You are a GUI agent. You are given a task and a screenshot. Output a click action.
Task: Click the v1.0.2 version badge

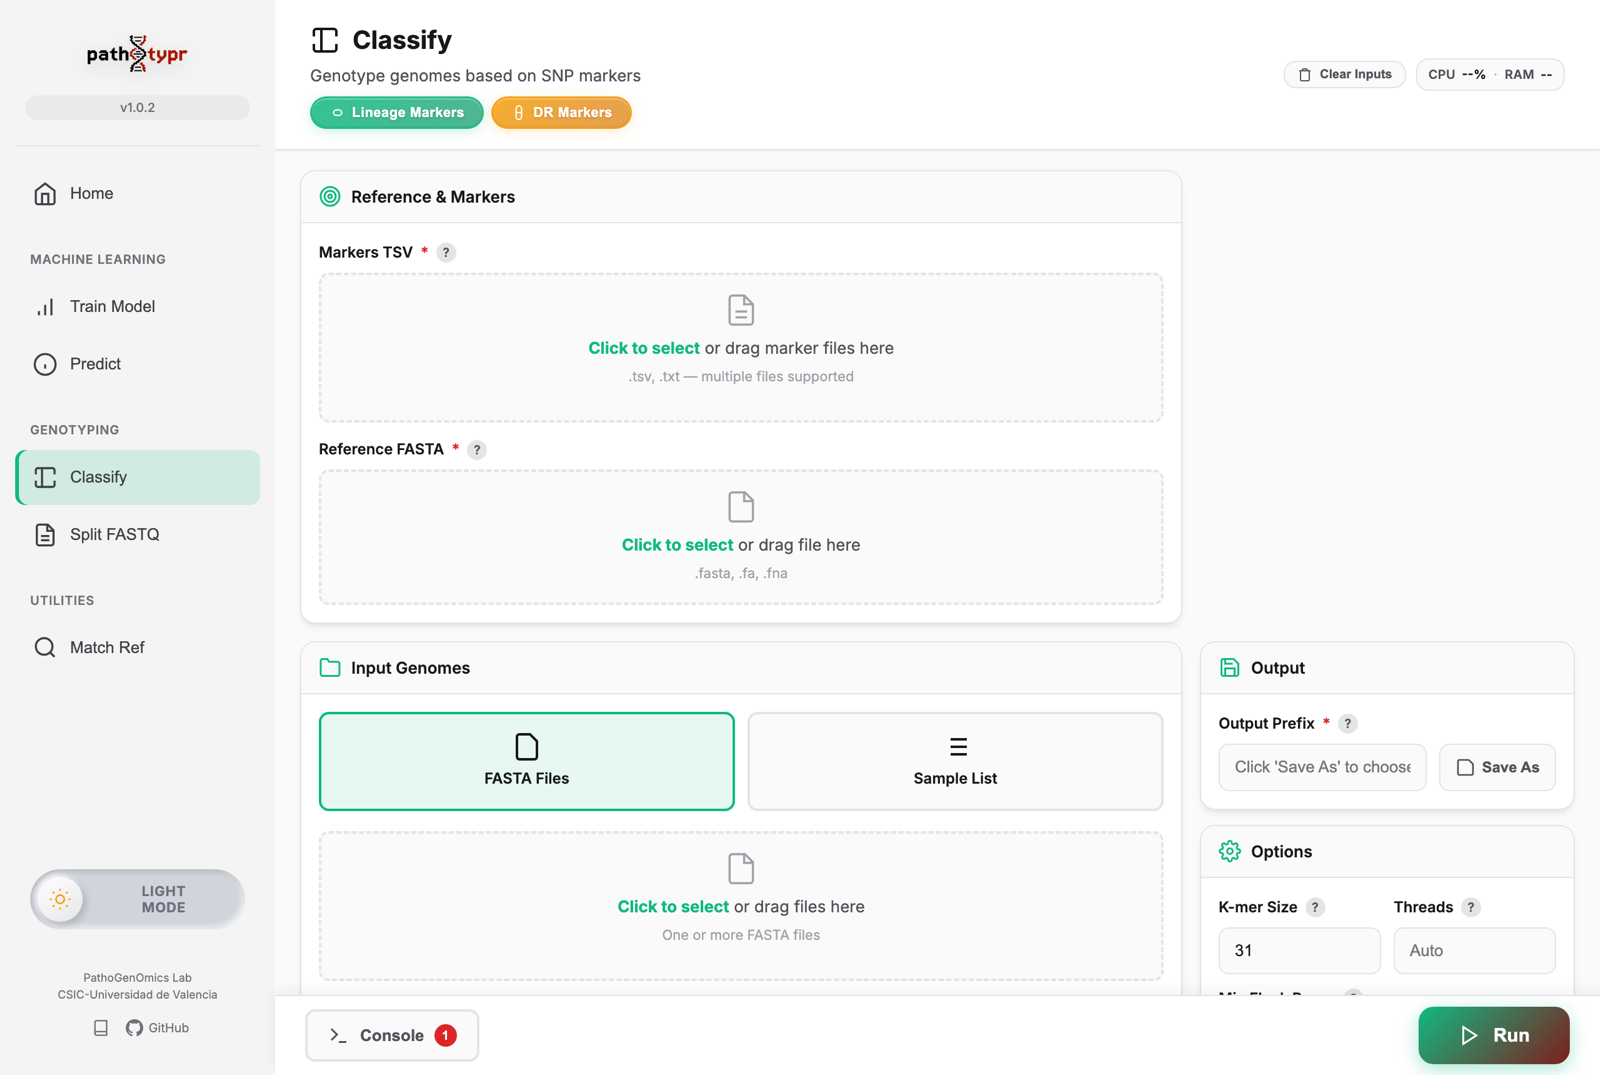coord(137,107)
